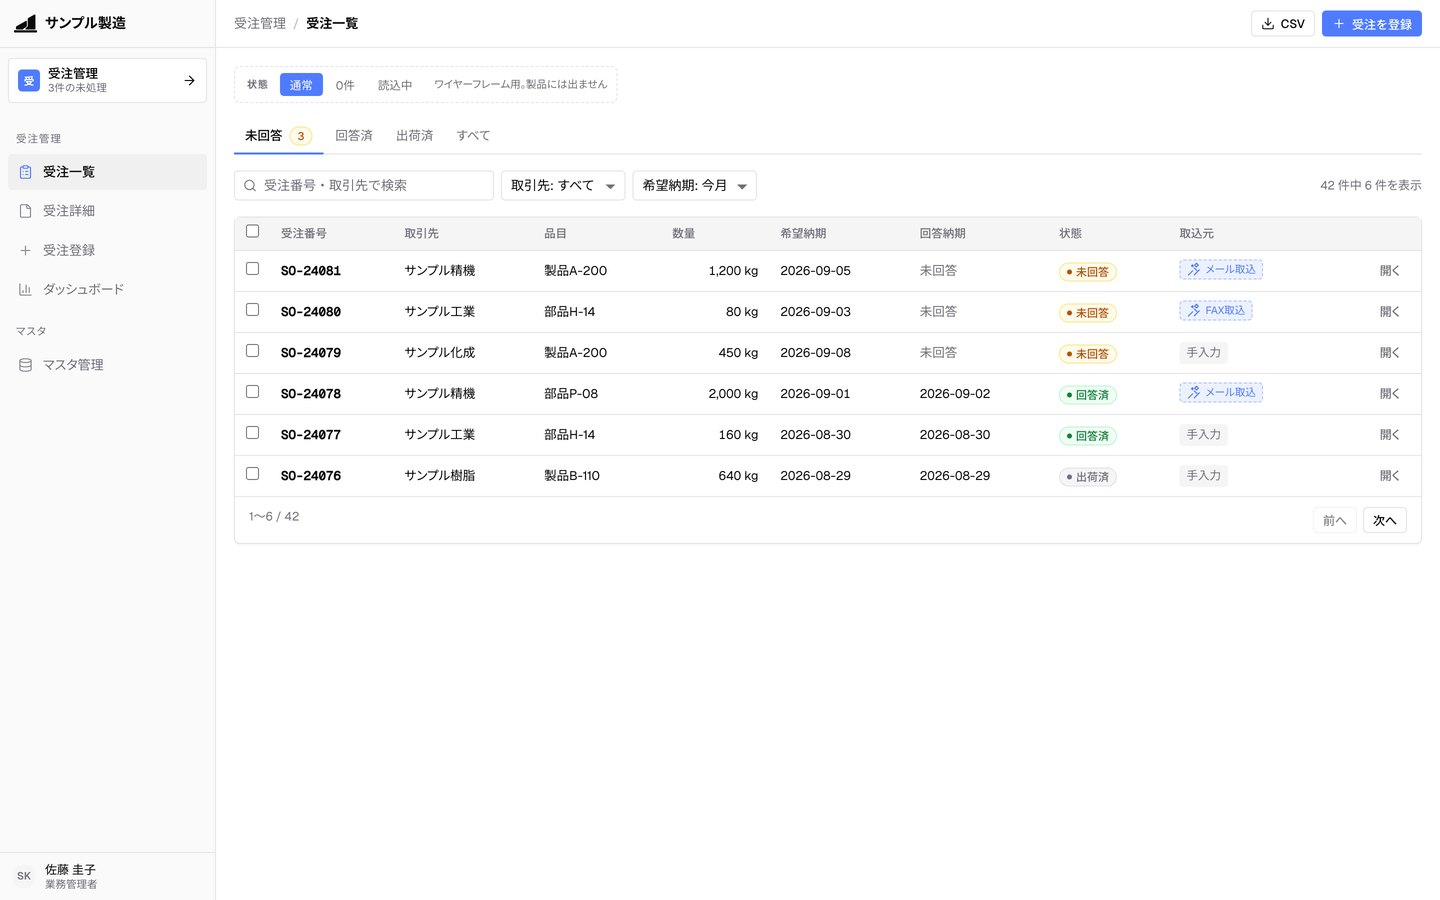Click the 希望納期 column header

[x=803, y=234]
